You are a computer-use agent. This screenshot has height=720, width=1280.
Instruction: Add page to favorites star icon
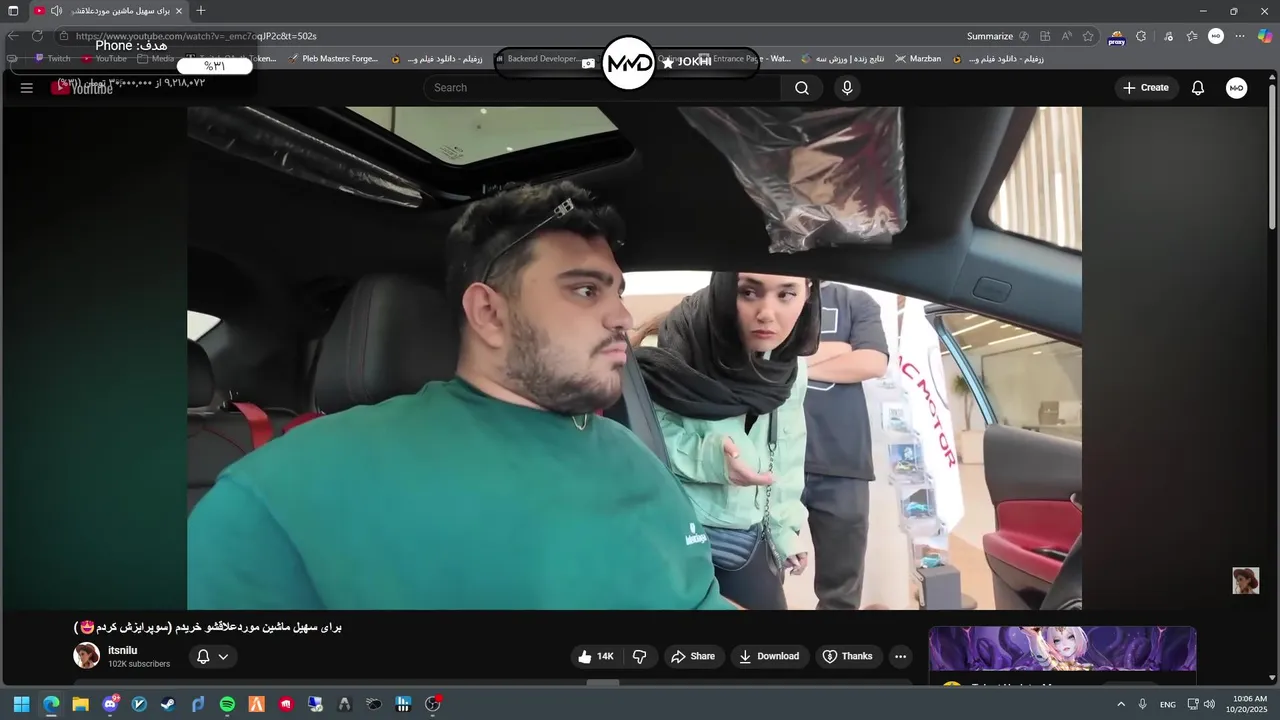1088,36
